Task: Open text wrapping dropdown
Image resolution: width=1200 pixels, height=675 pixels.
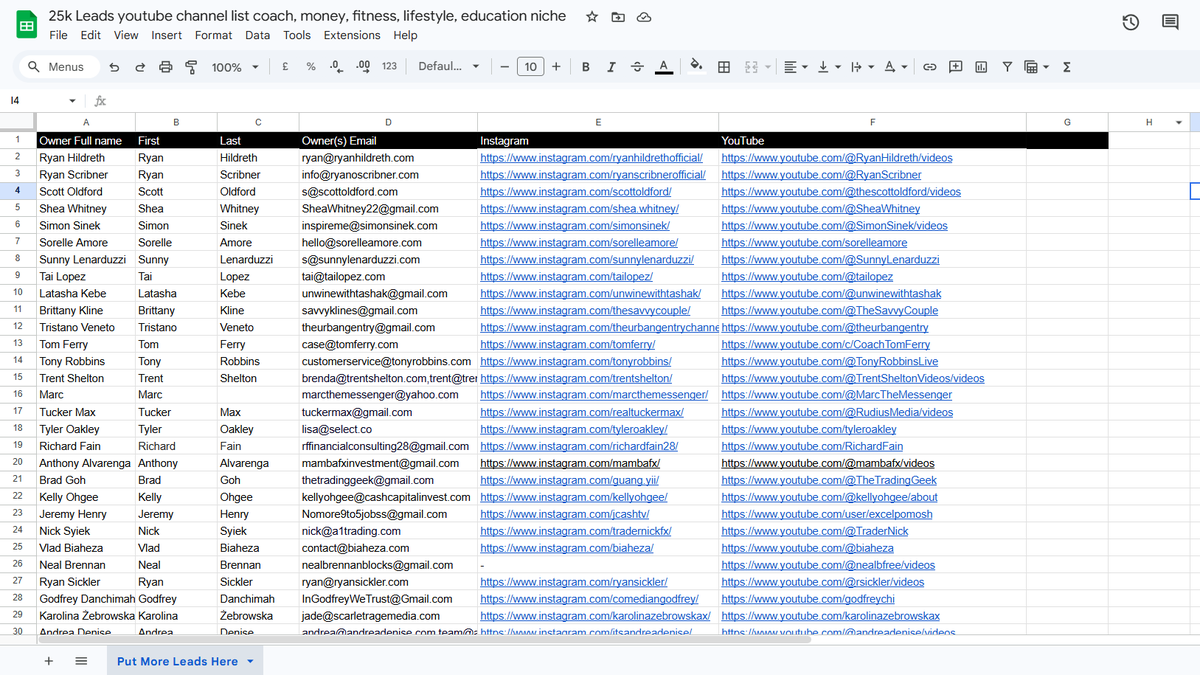Action: click(861, 67)
